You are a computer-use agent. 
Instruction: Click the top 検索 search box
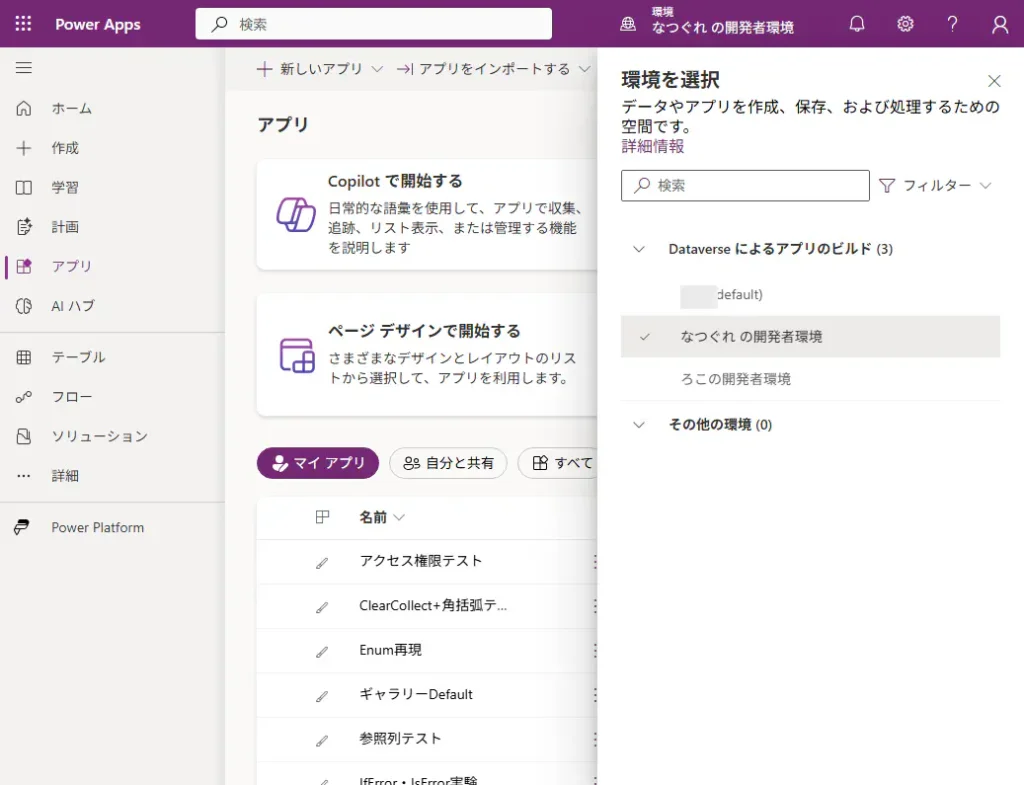374,24
